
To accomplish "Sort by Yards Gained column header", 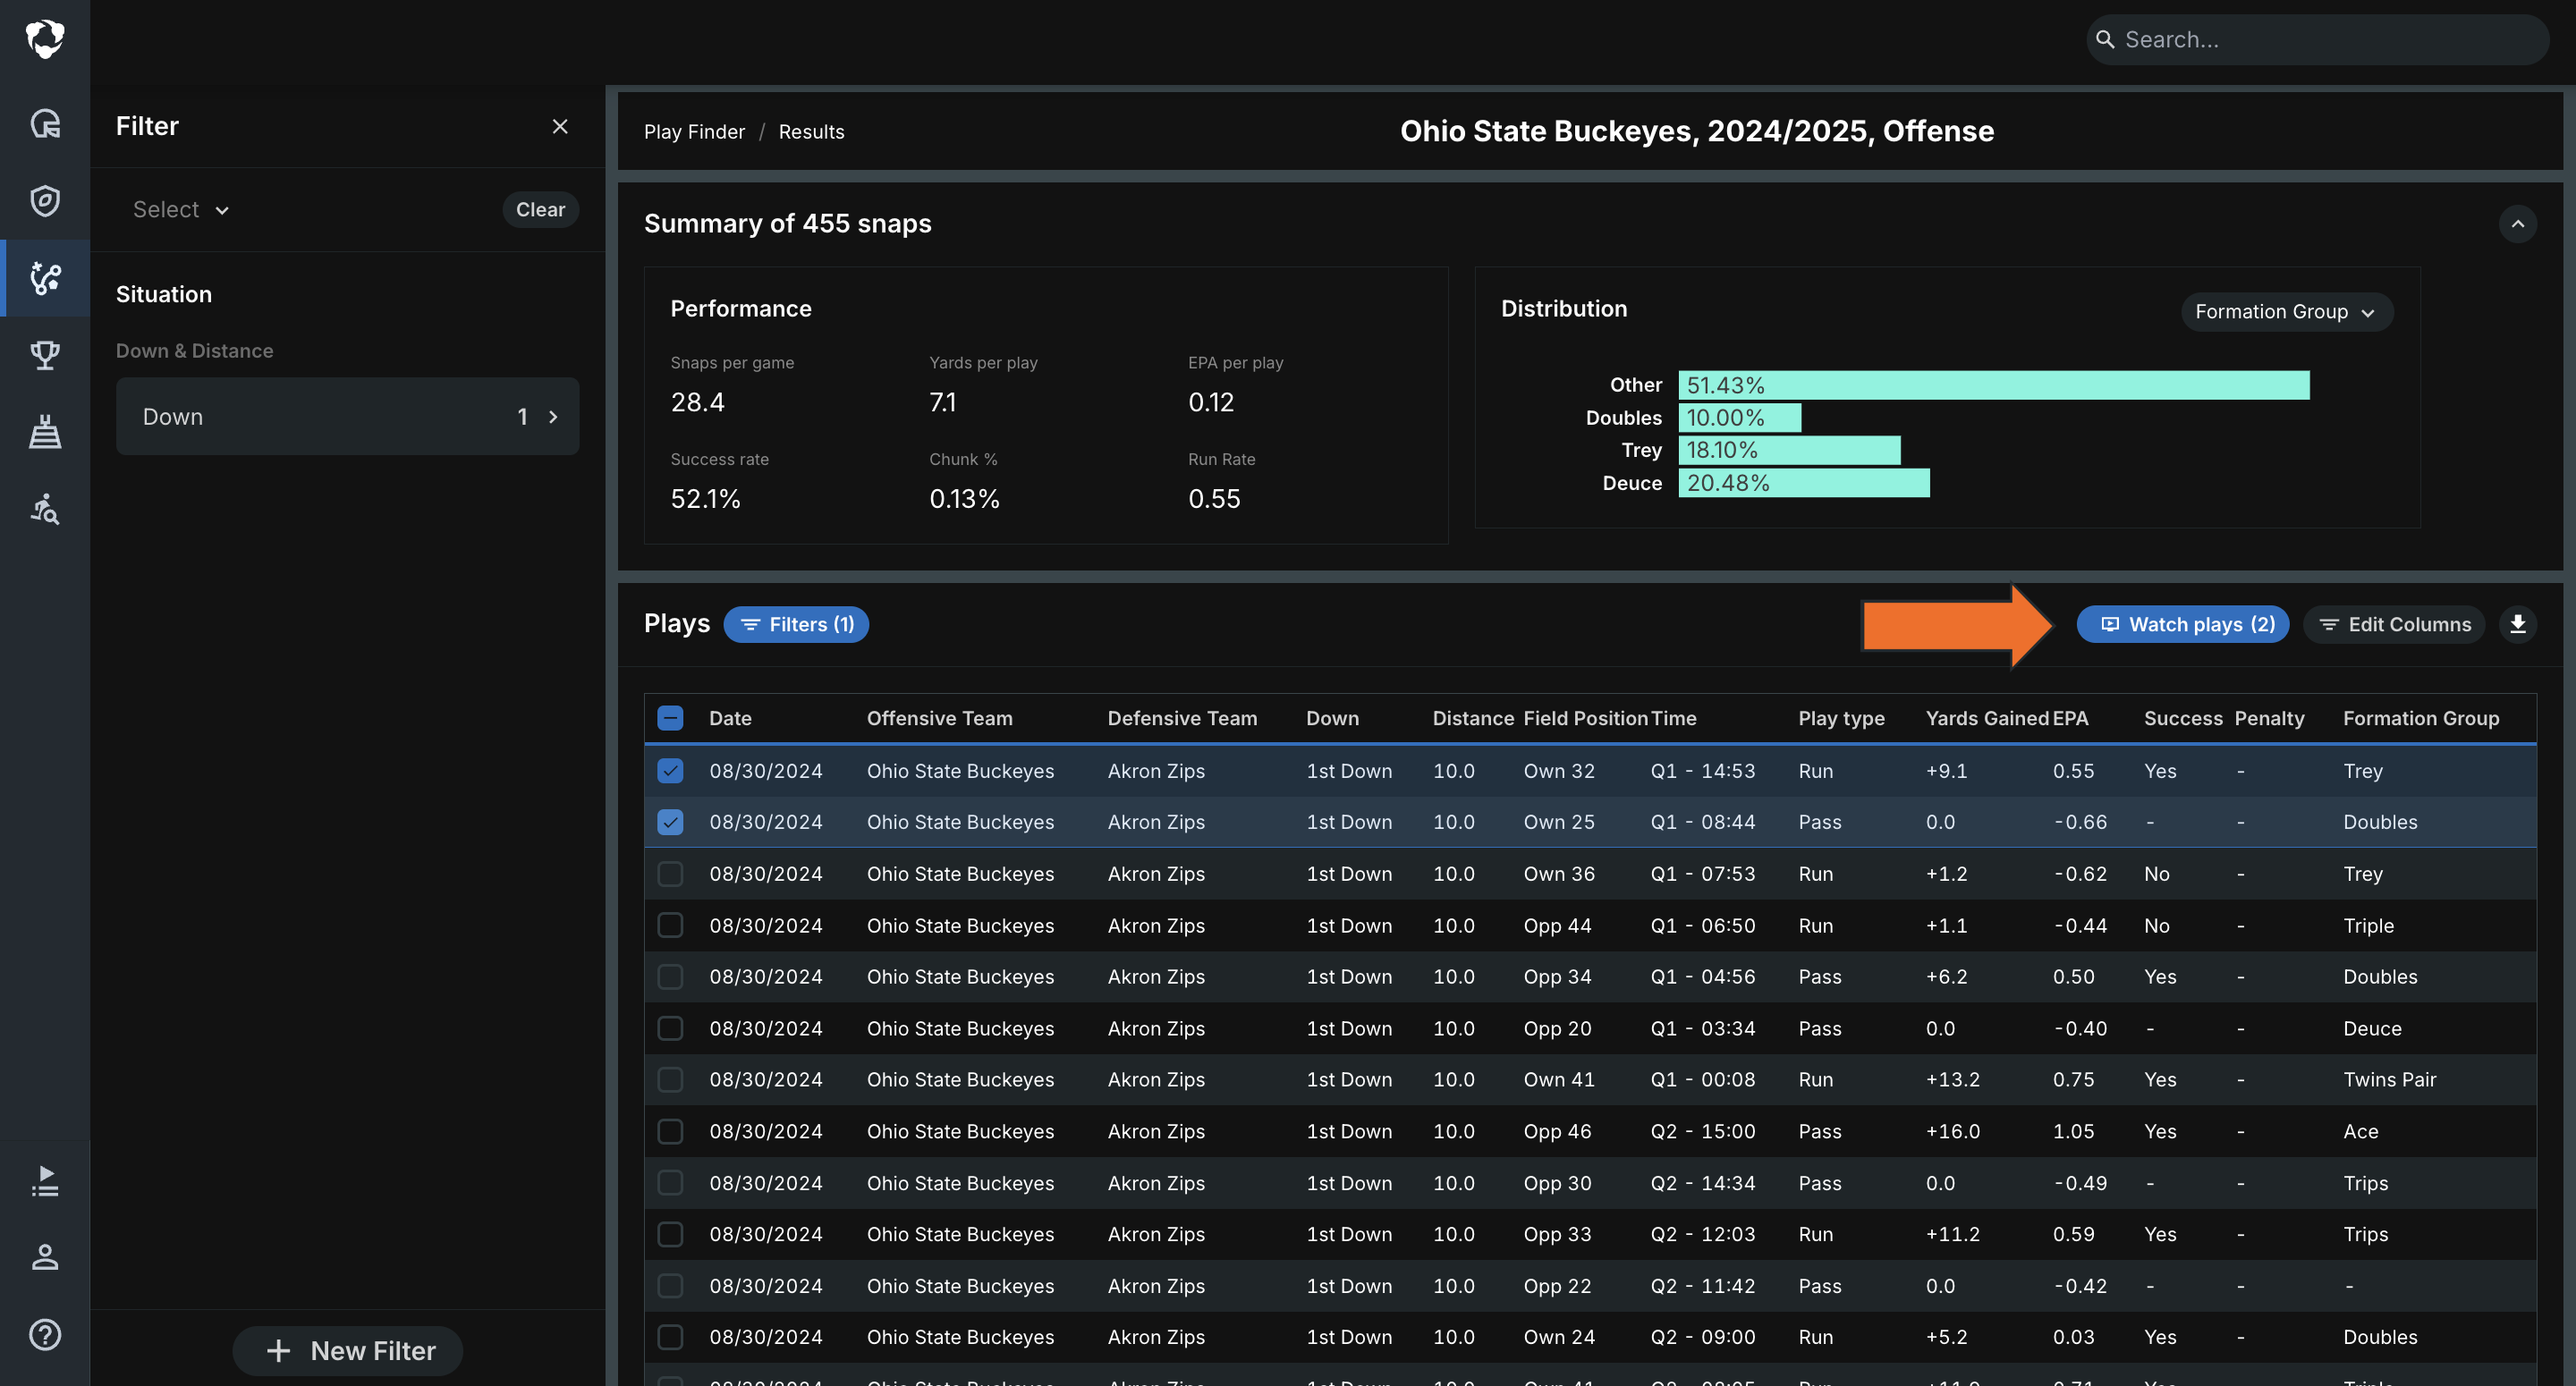I will pos(1987,718).
